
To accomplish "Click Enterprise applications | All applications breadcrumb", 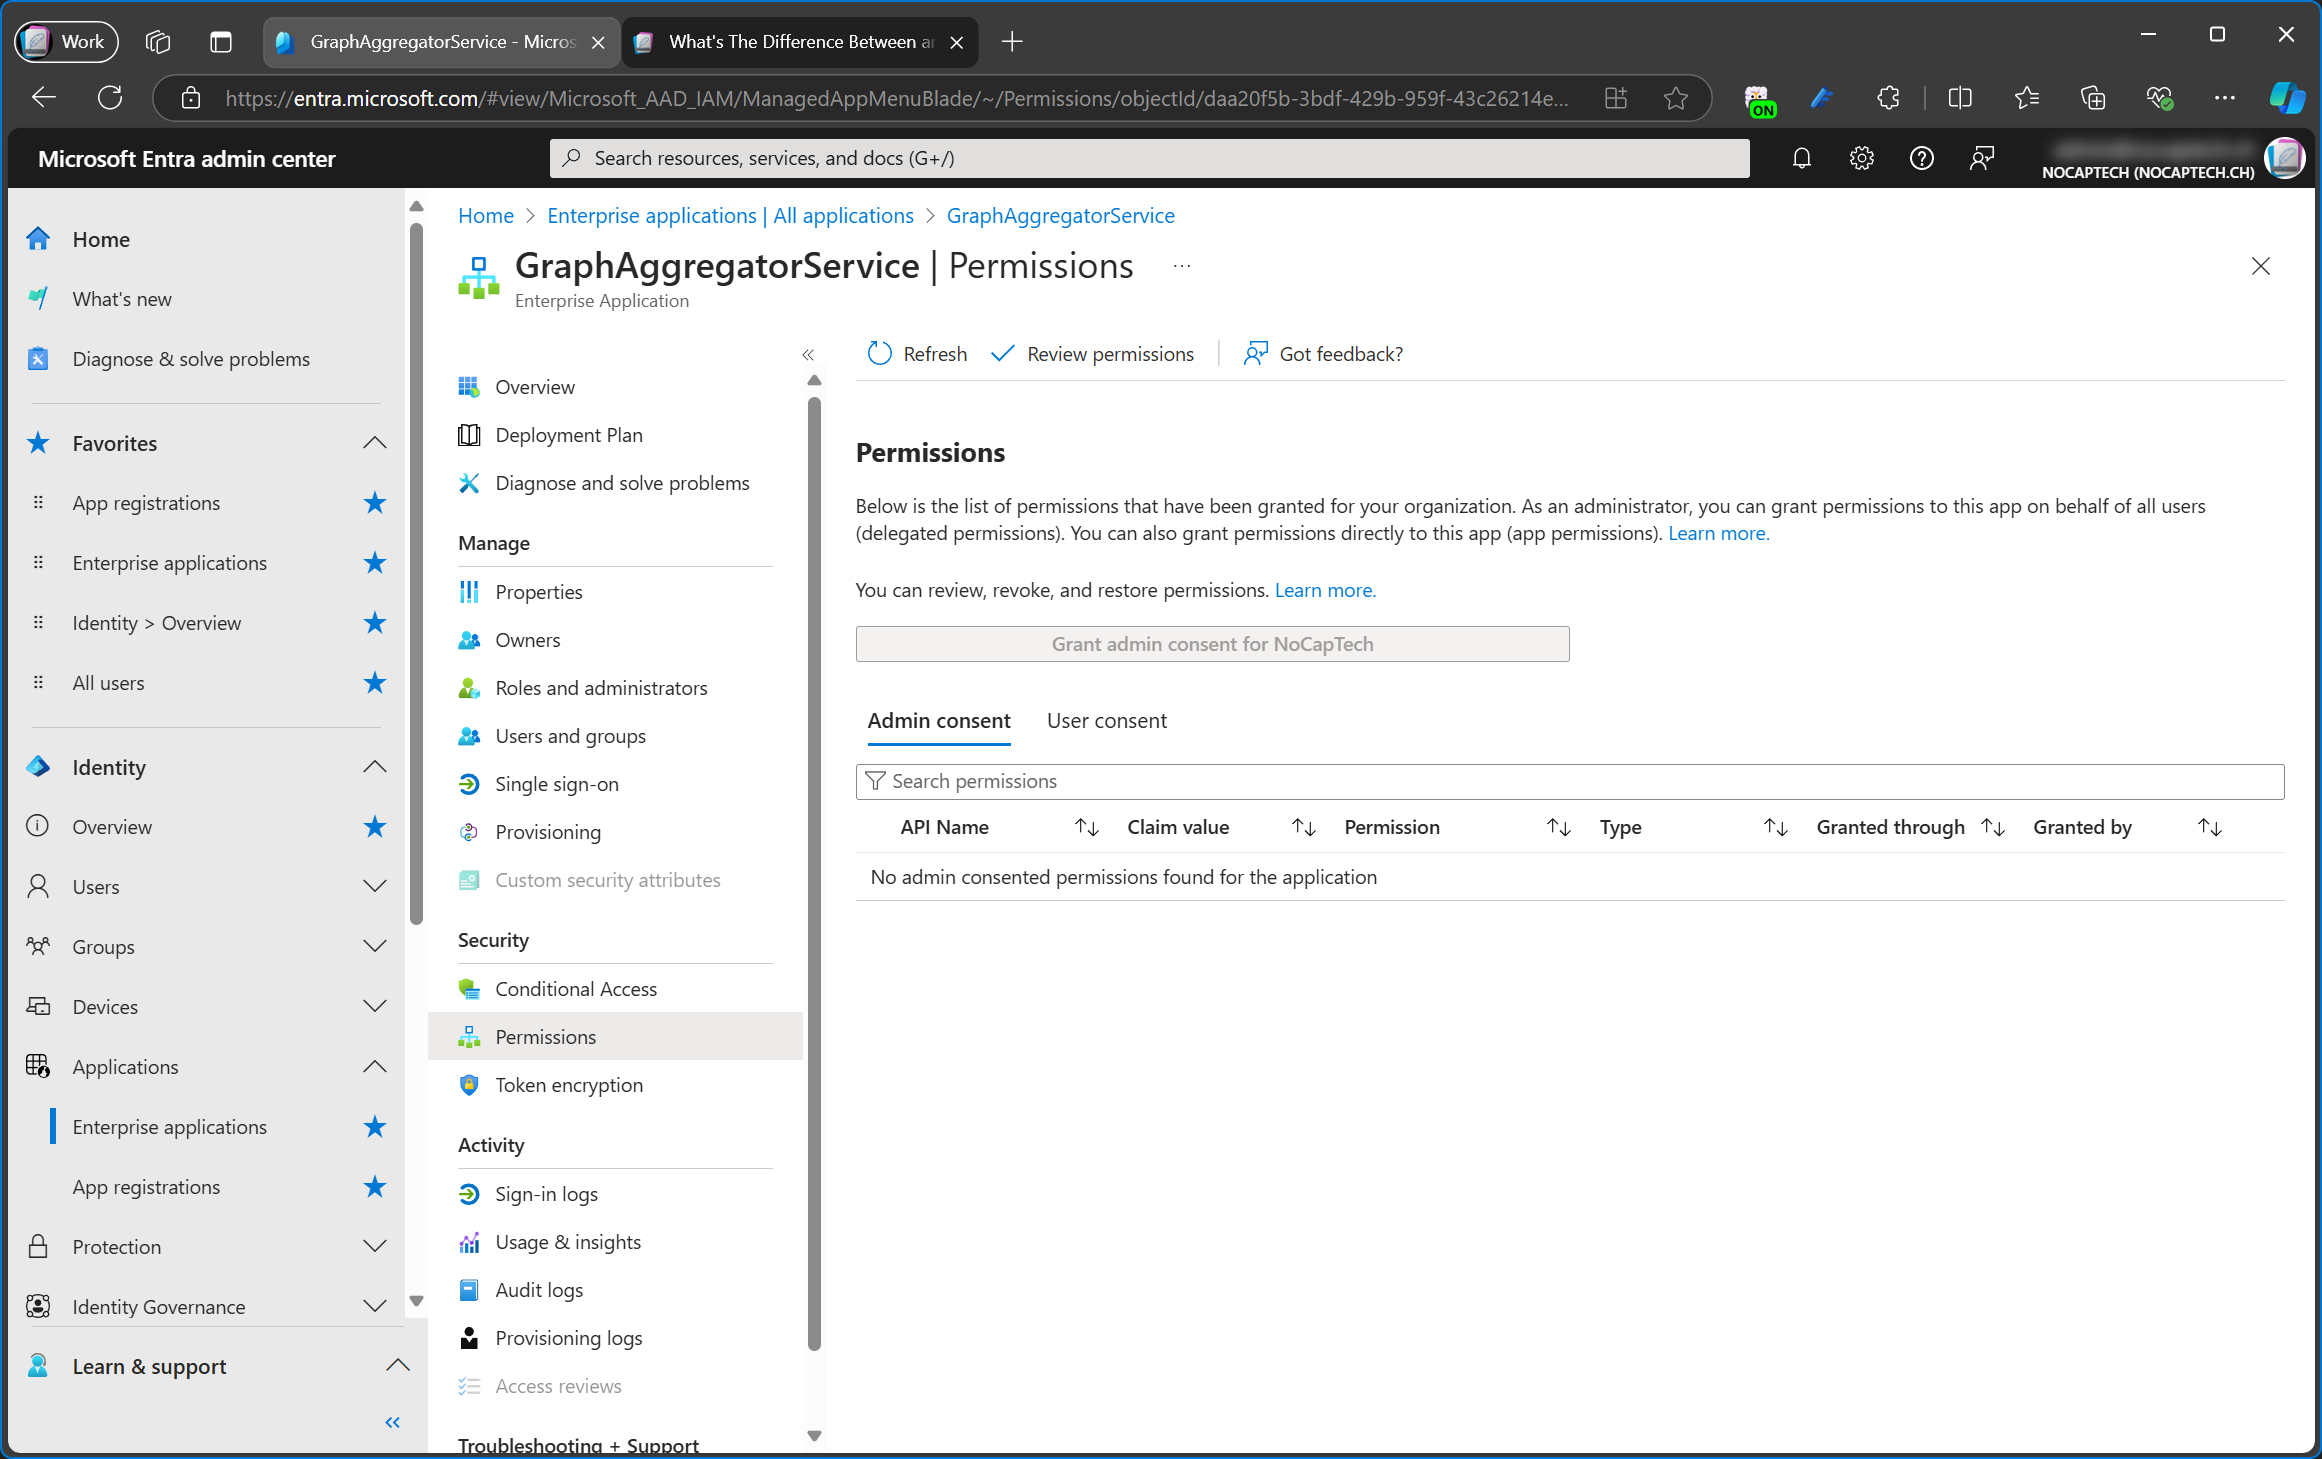I will point(730,216).
